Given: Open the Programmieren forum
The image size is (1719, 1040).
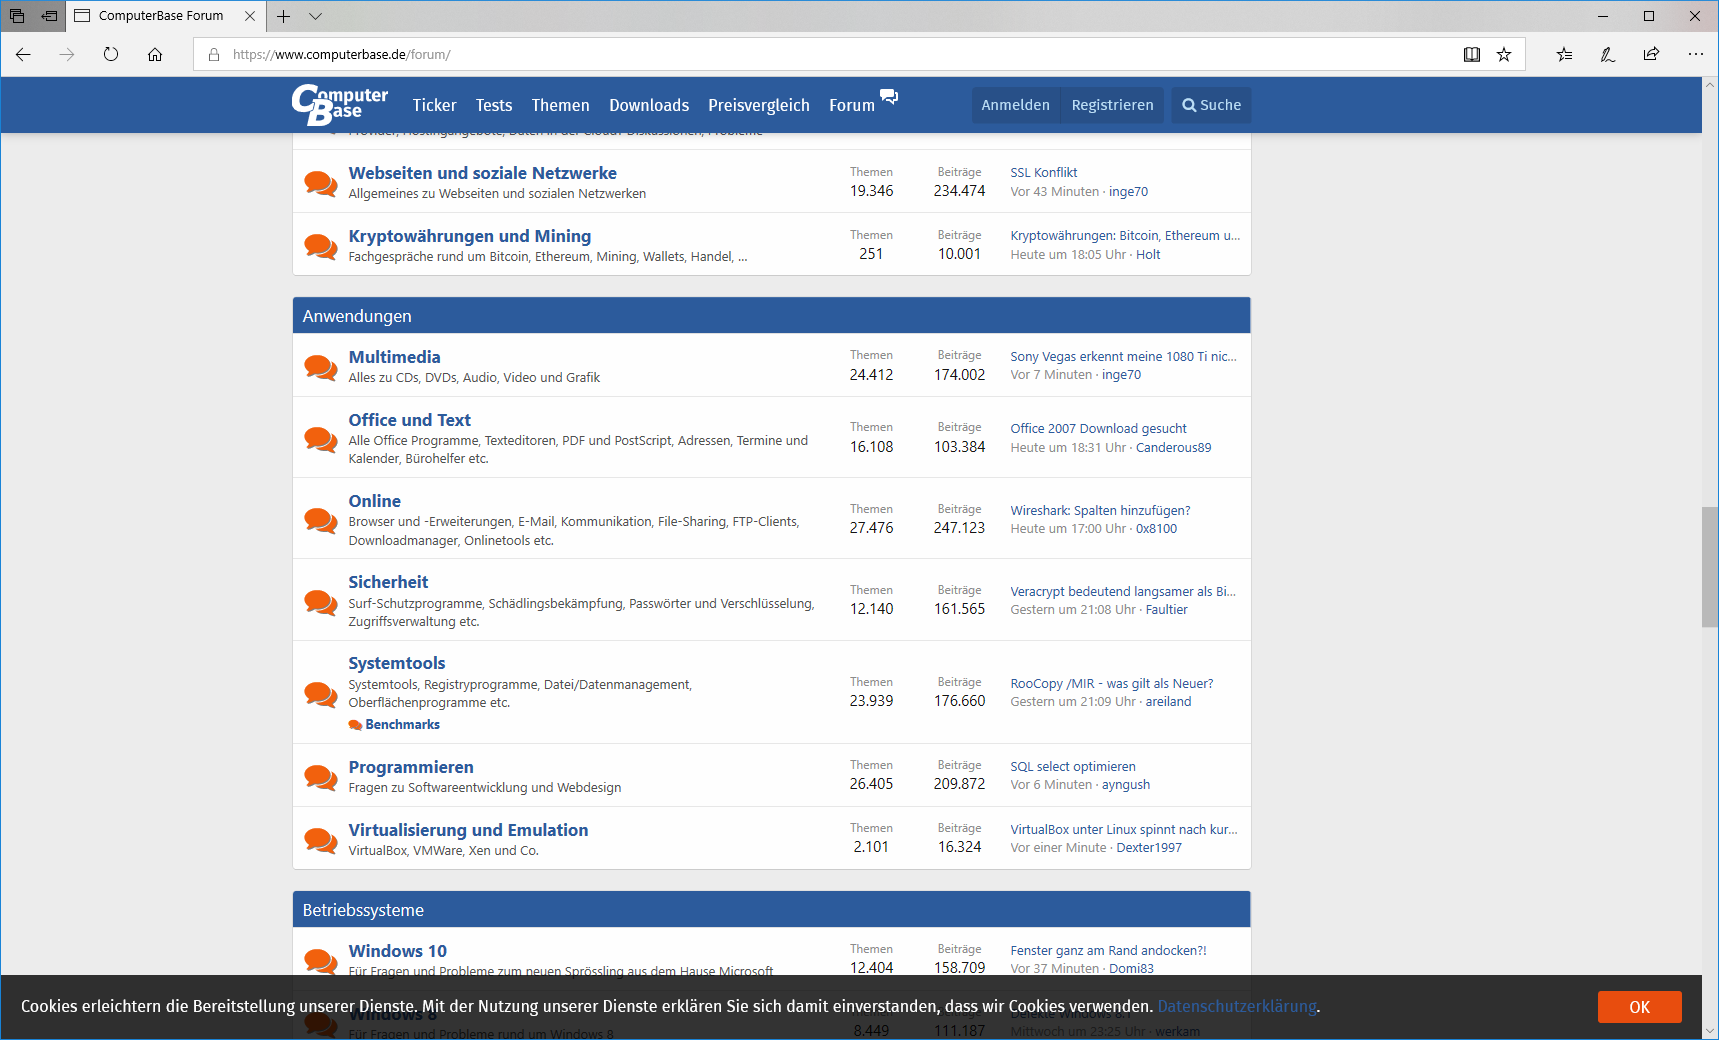Looking at the screenshot, I should coord(411,767).
